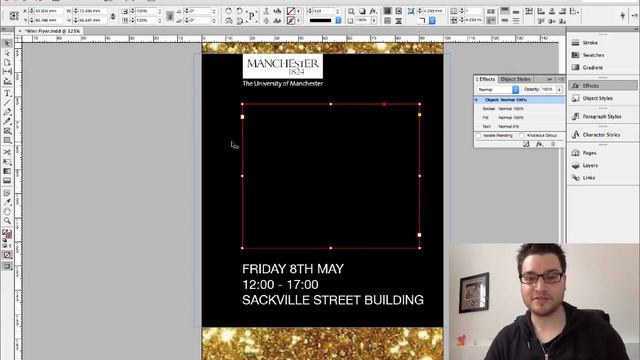Select the Gradient Swatch tool
640x360 pixels.
pyautogui.click(x=7, y=171)
